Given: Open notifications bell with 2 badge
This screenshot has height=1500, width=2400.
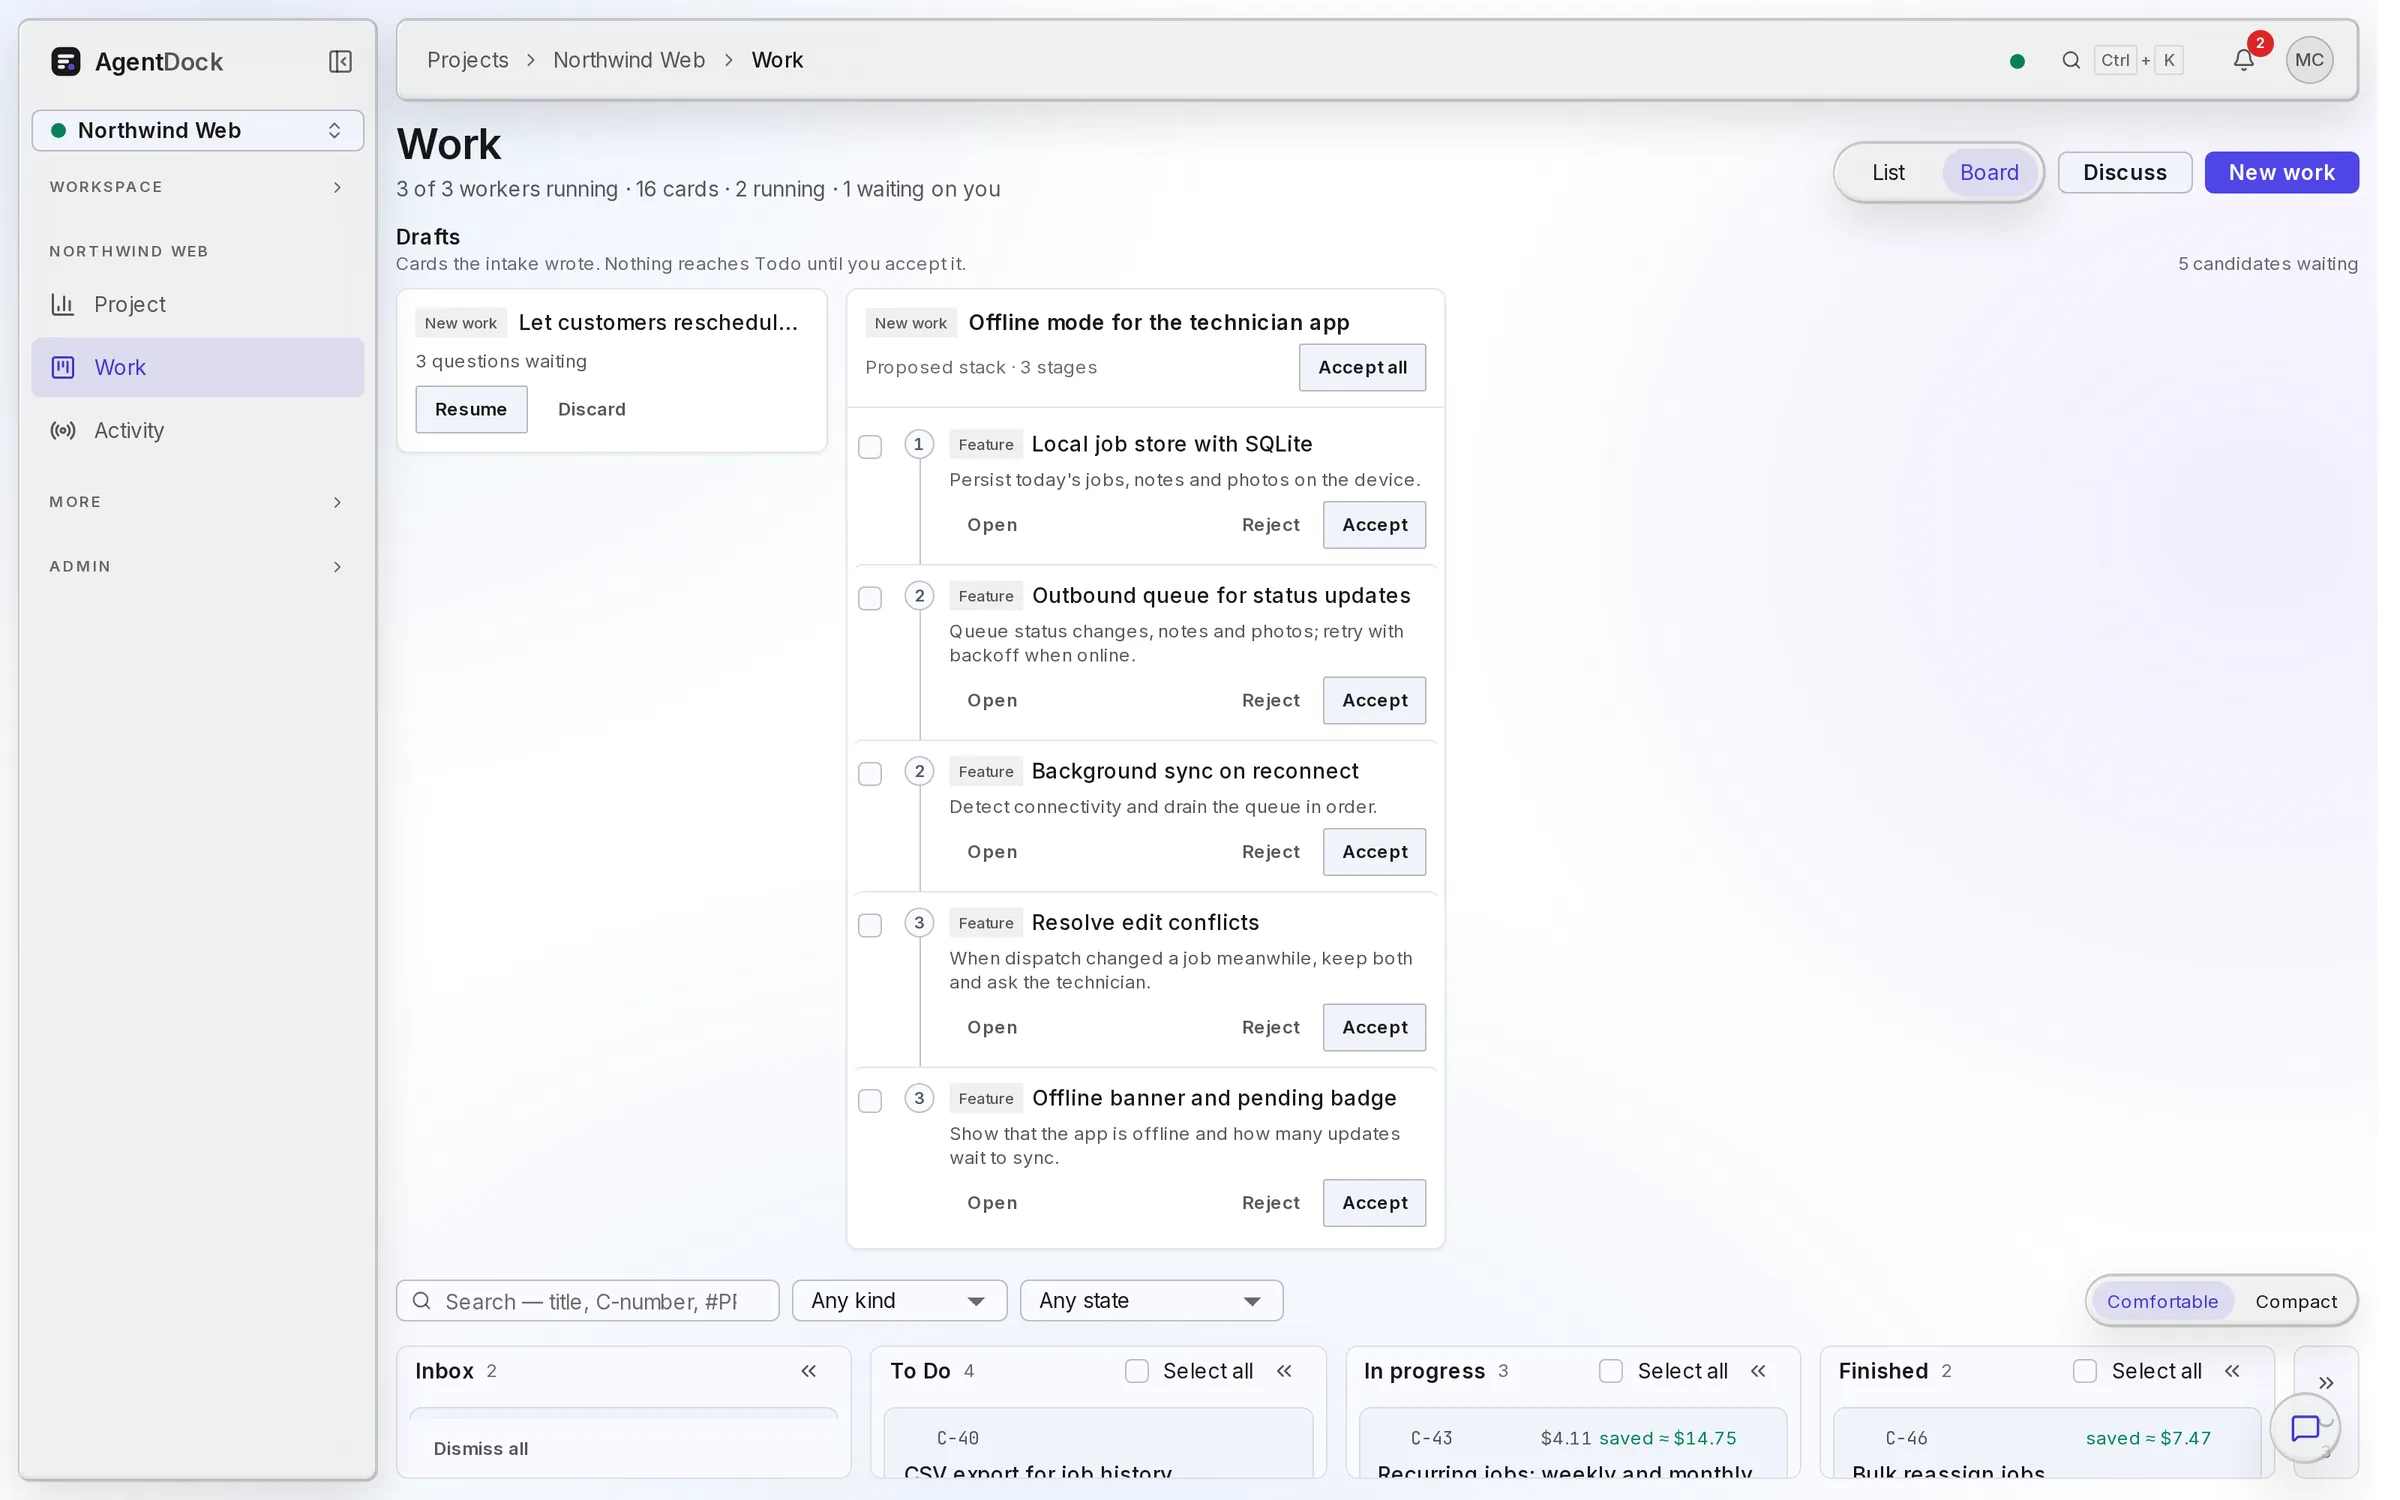Looking at the screenshot, I should point(2243,60).
